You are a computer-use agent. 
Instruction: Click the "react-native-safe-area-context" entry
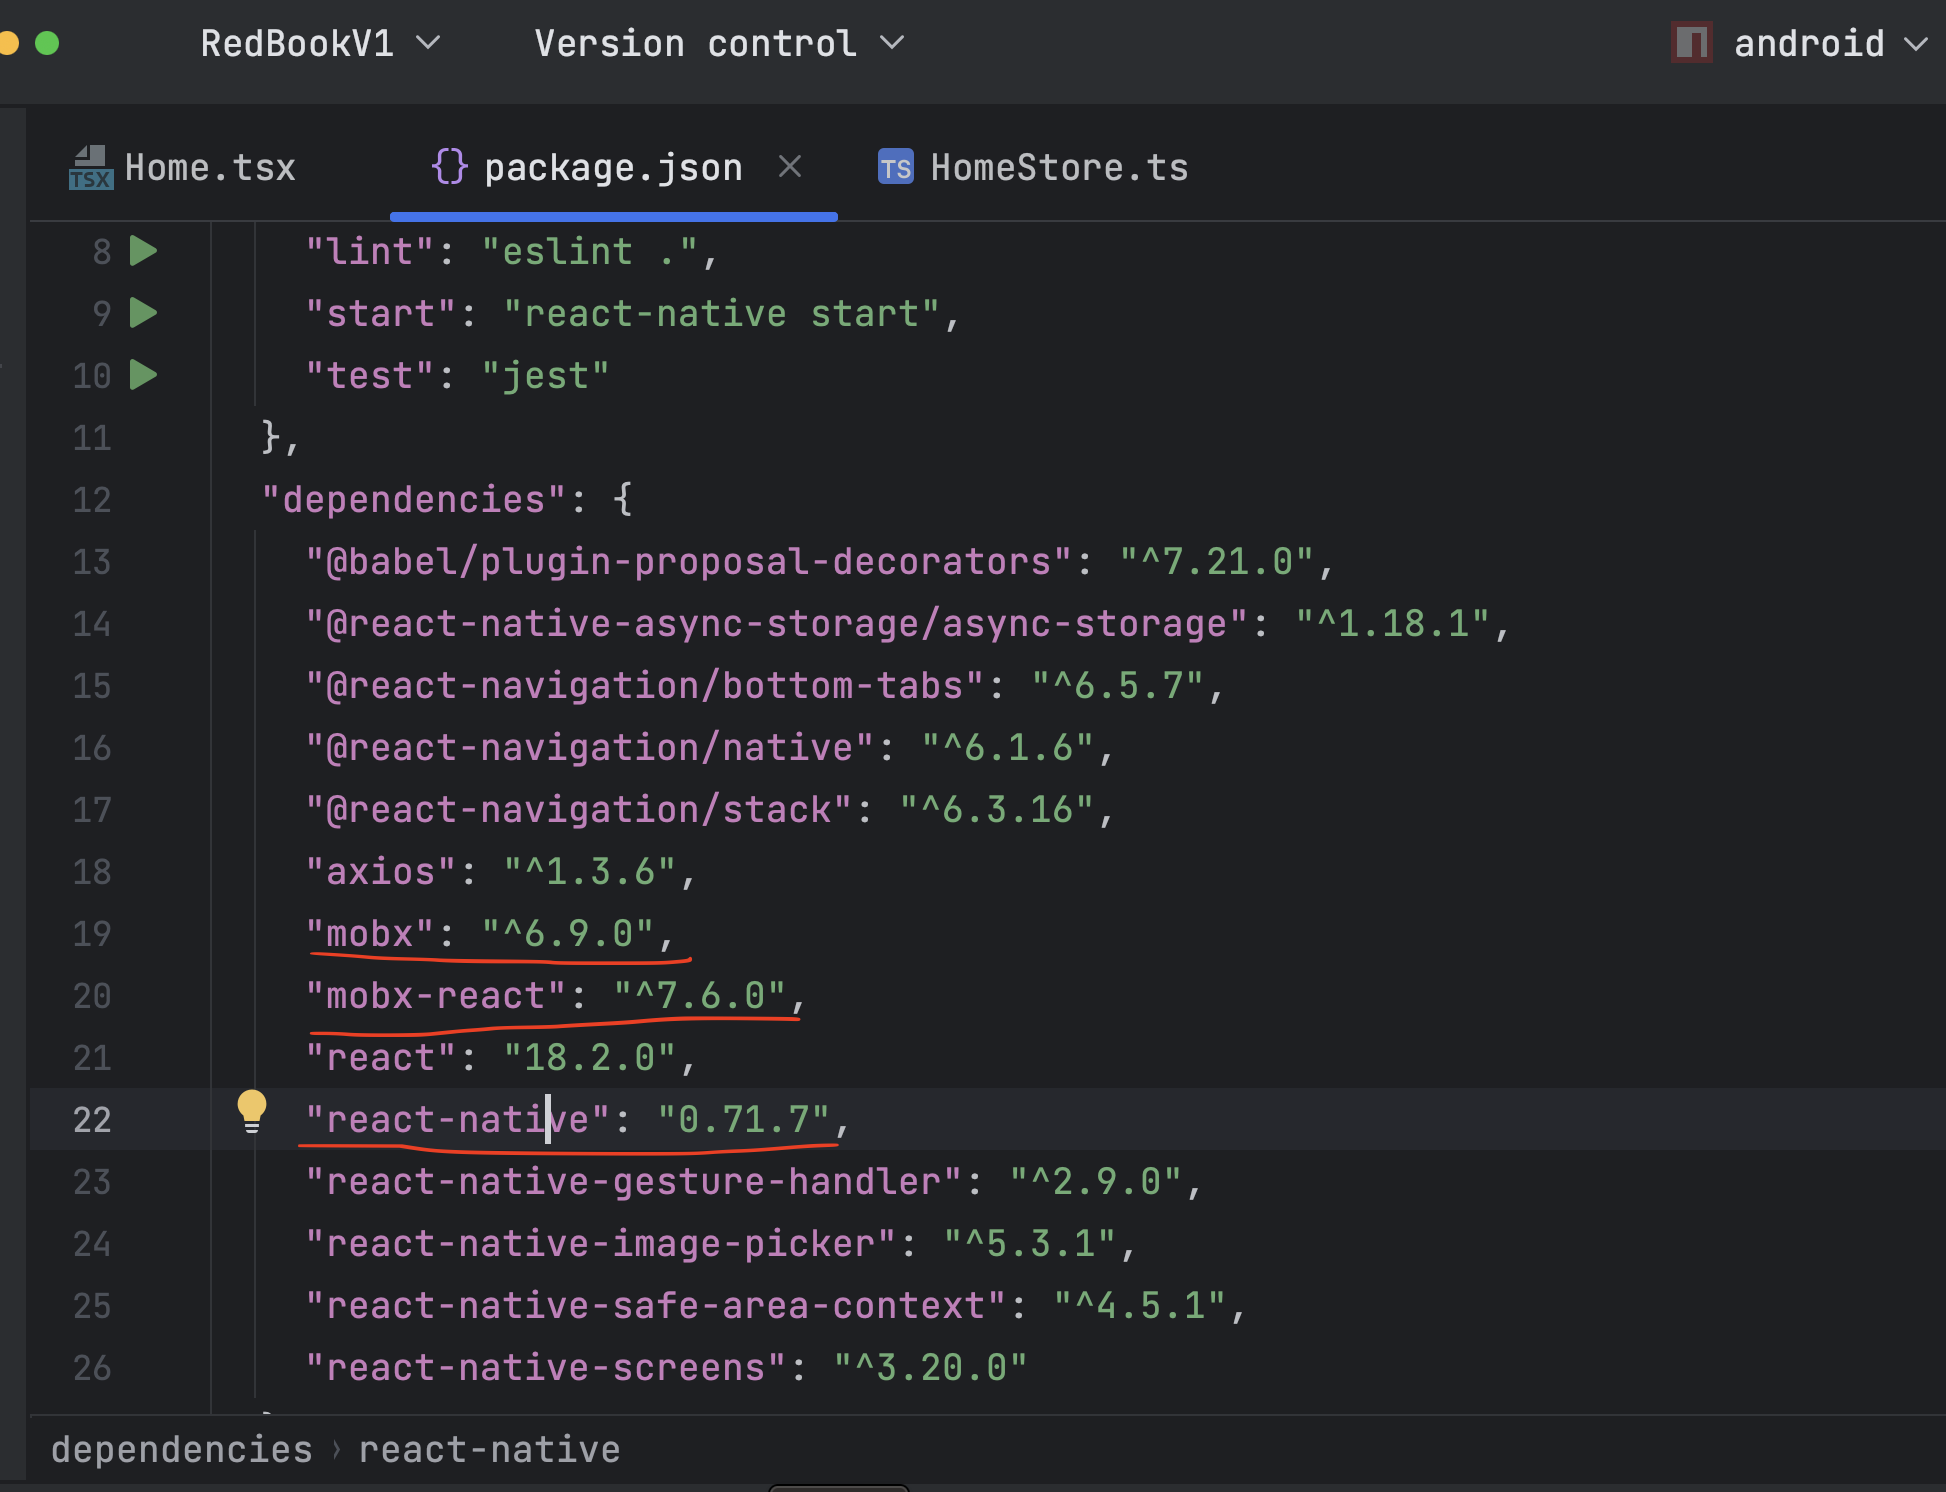point(656,1305)
